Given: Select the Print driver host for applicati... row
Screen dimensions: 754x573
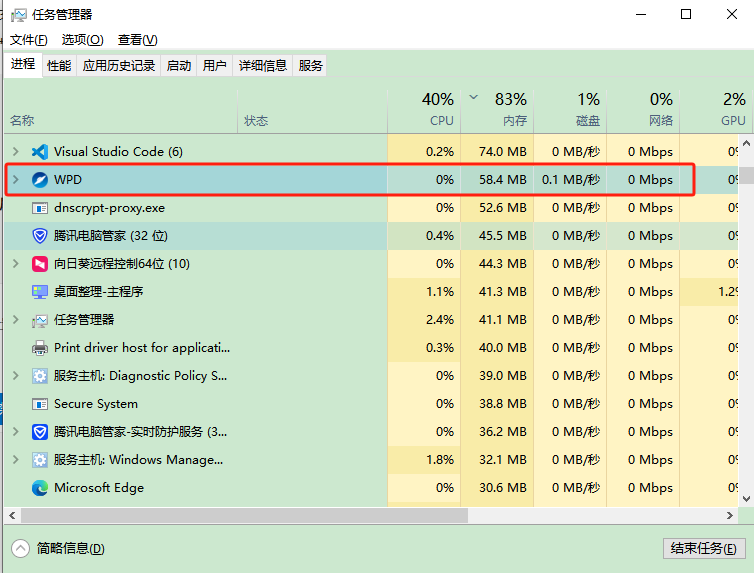Looking at the screenshot, I should 371,348.
